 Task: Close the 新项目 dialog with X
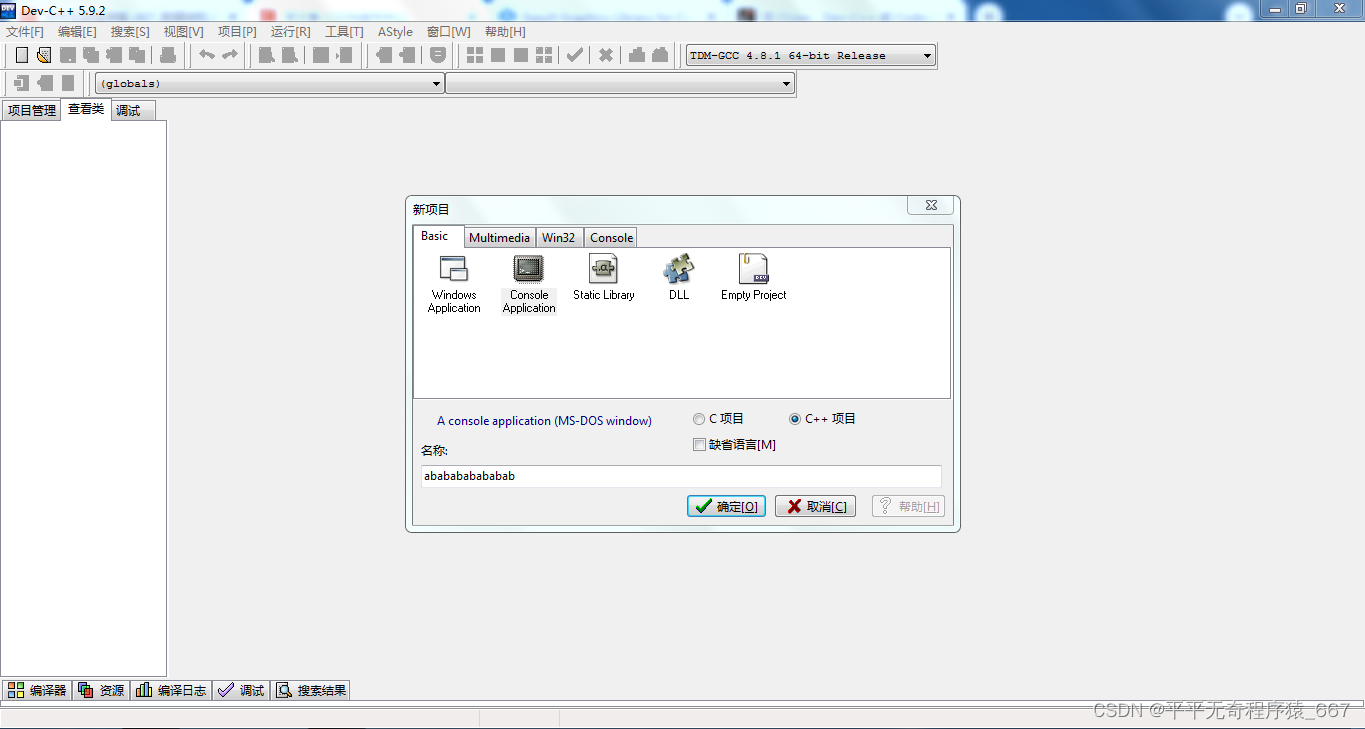tap(930, 205)
